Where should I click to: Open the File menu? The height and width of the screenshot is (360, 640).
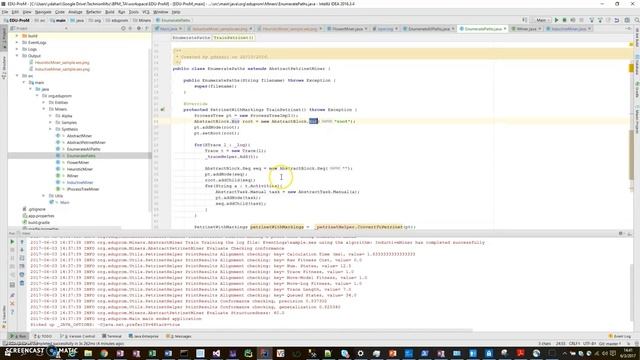[5, 12]
